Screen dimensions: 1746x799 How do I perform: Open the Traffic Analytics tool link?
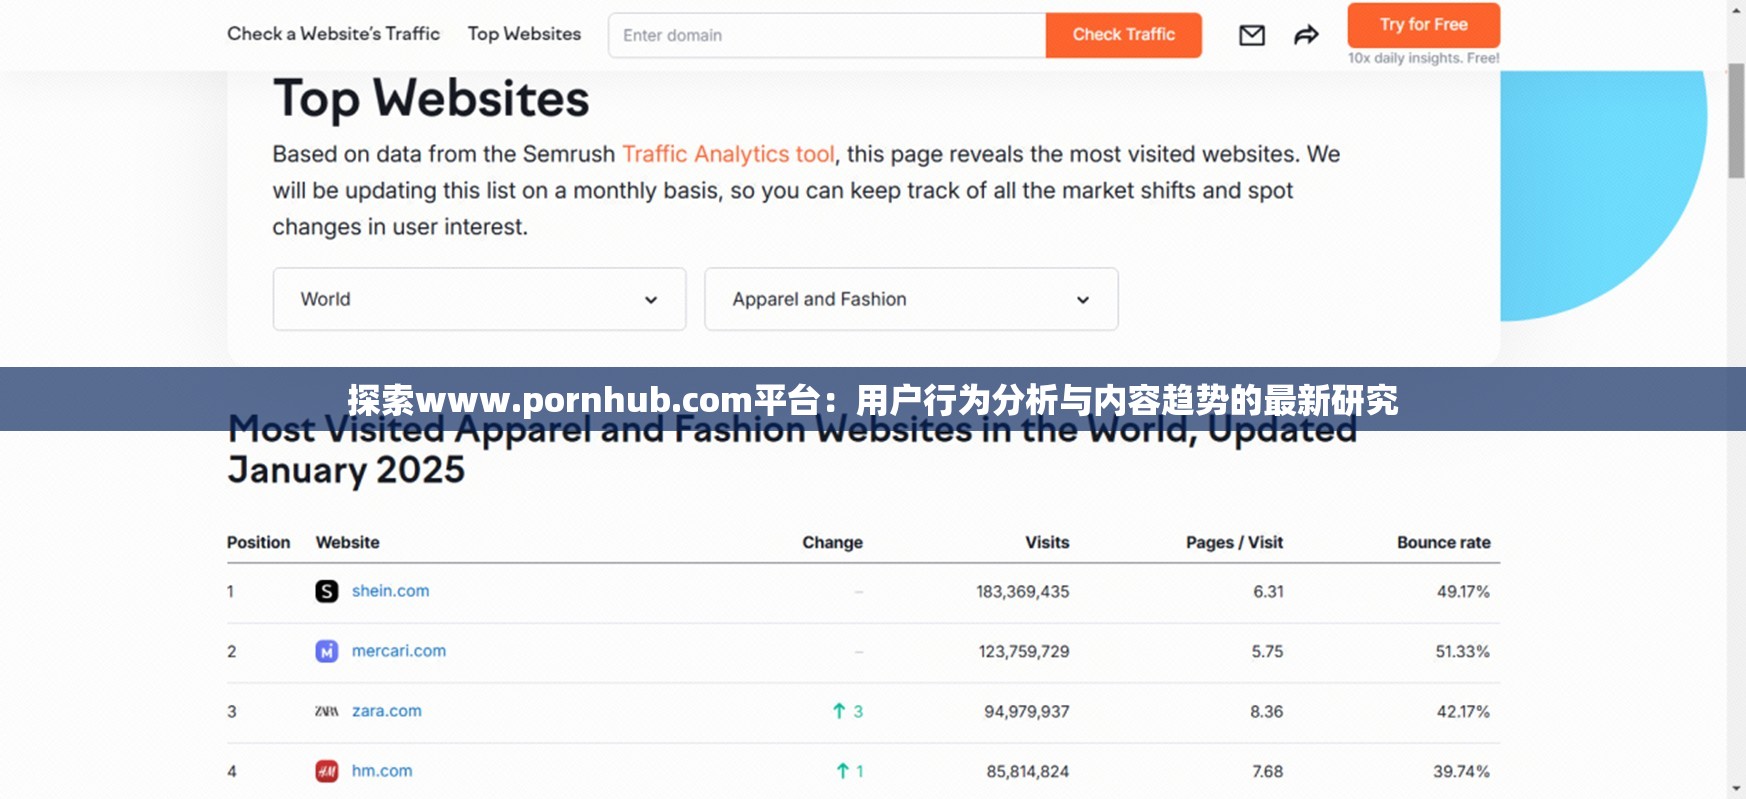coord(728,154)
